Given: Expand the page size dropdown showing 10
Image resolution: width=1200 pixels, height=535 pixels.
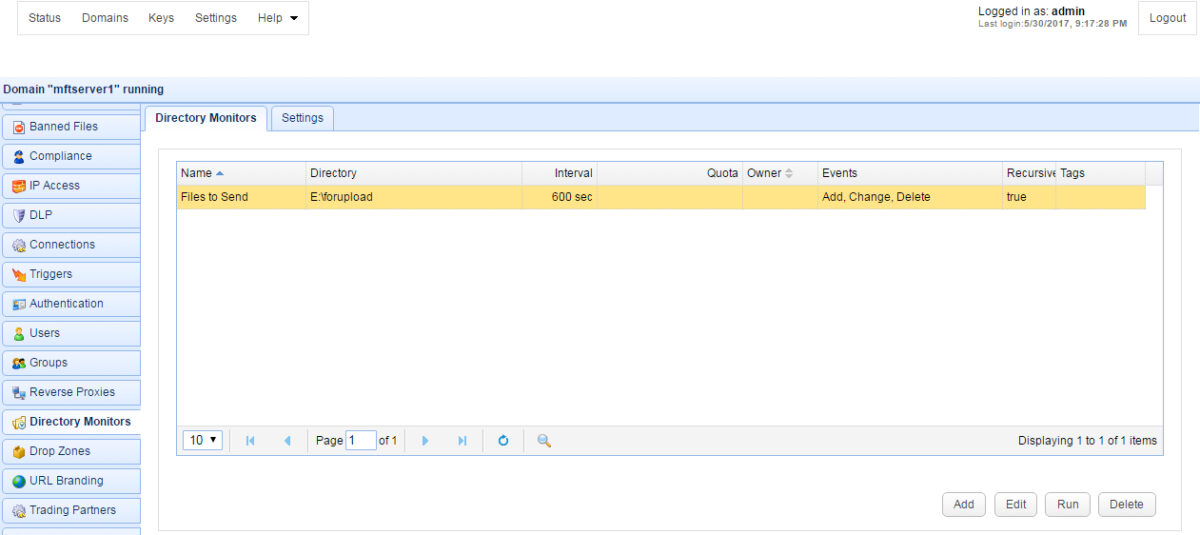Looking at the screenshot, I should point(203,441).
